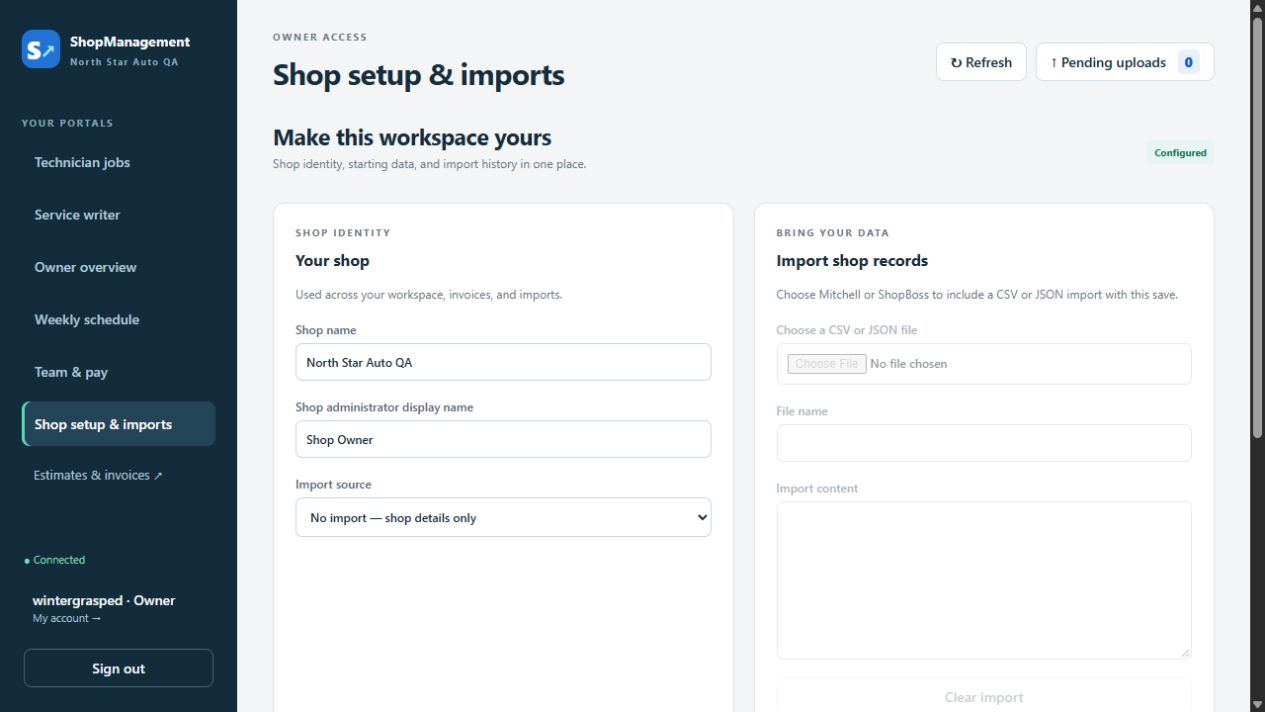1265x712 pixels.
Task: Expand the Import source dropdown
Action: [x=503, y=517]
